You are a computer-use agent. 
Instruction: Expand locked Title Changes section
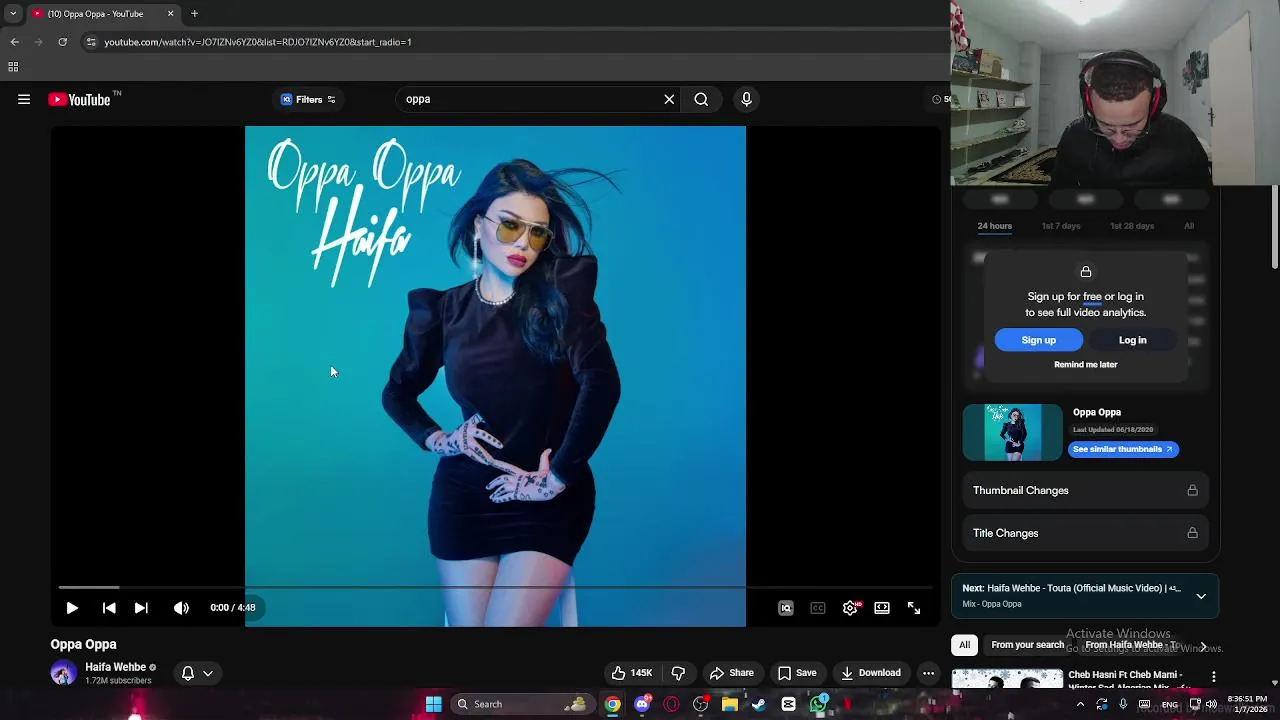[x=1085, y=533]
